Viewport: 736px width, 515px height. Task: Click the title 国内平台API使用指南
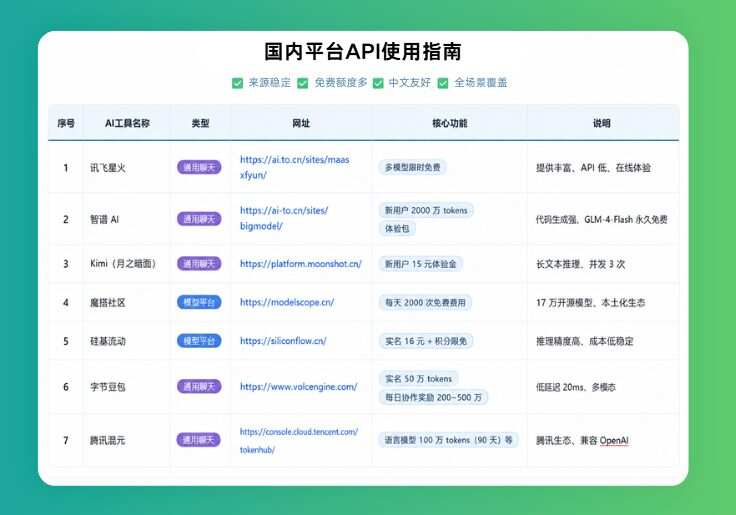363,51
